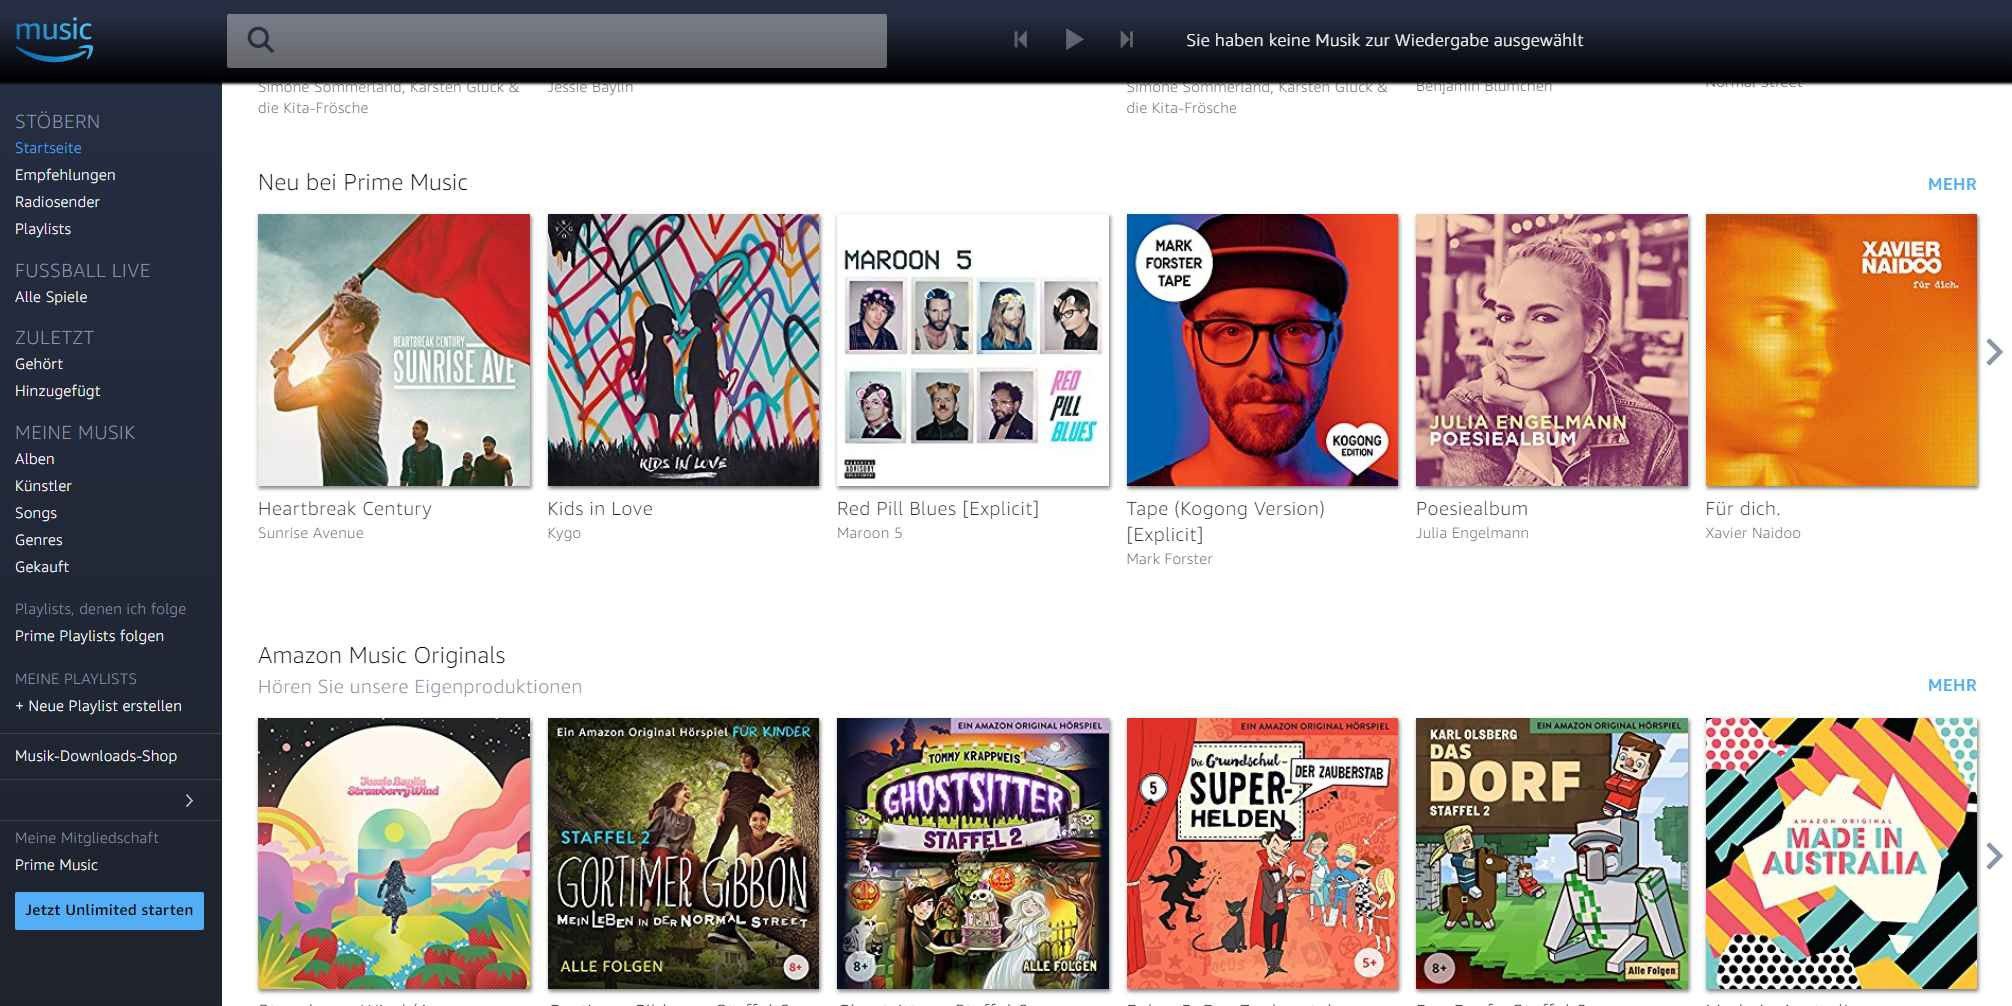This screenshot has height=1006, width=2012.
Task: Show next albums in Neu bei Prime Music
Action: click(1994, 351)
